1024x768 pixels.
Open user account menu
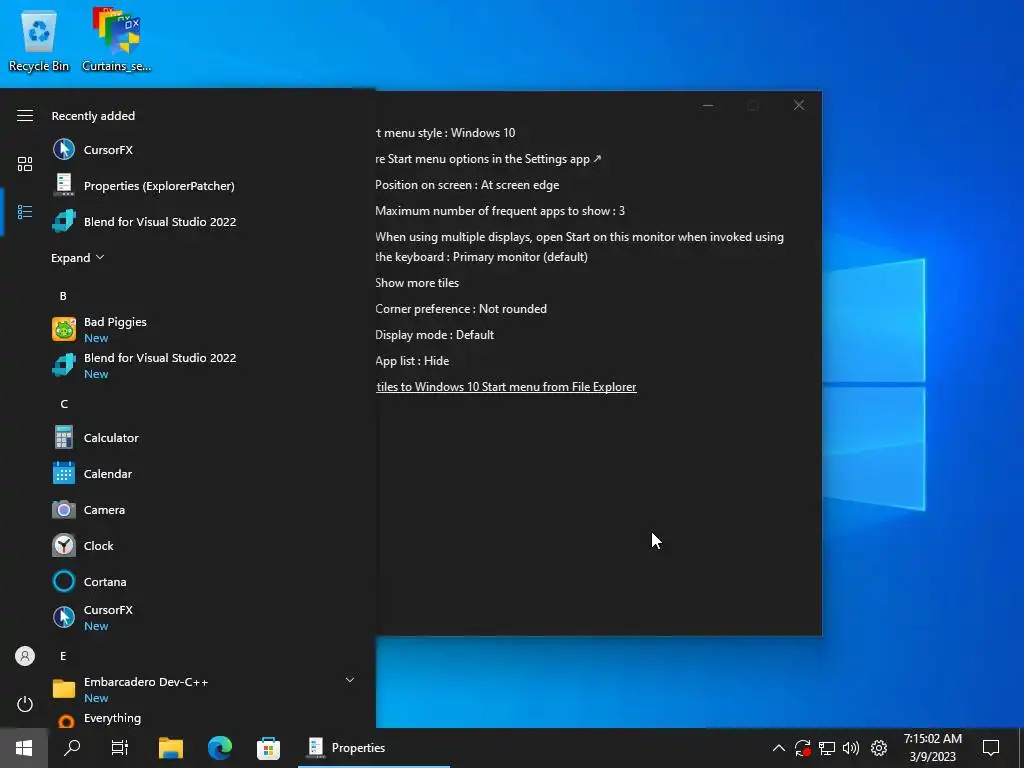click(x=25, y=656)
